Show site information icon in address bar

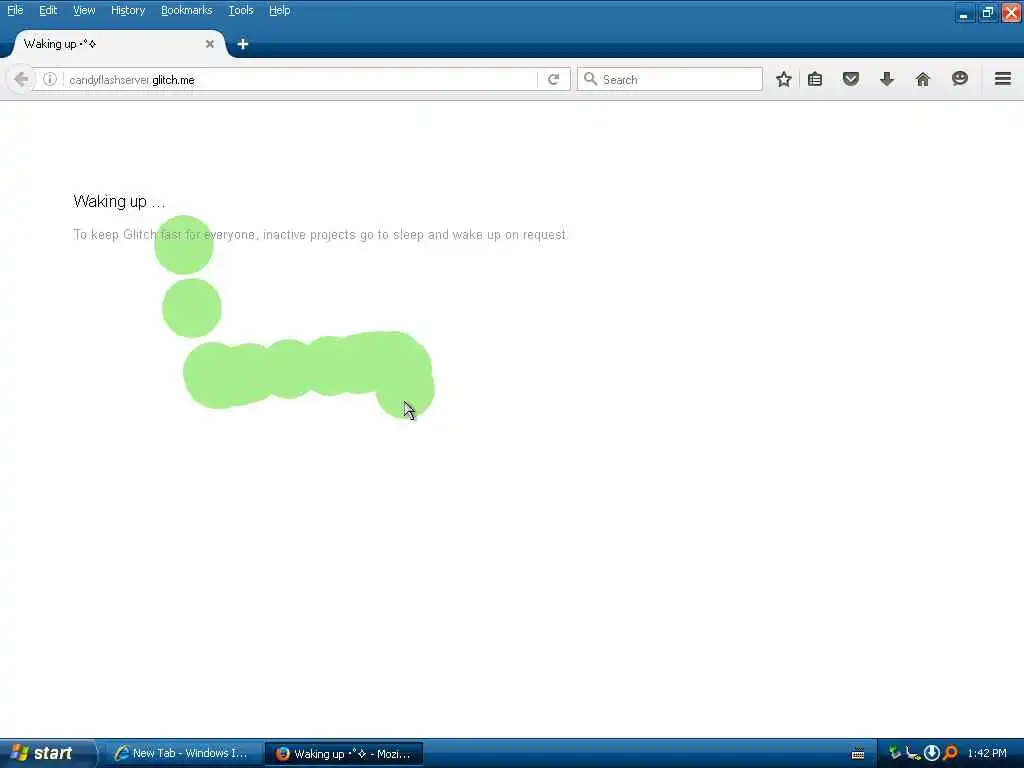pyautogui.click(x=50, y=80)
